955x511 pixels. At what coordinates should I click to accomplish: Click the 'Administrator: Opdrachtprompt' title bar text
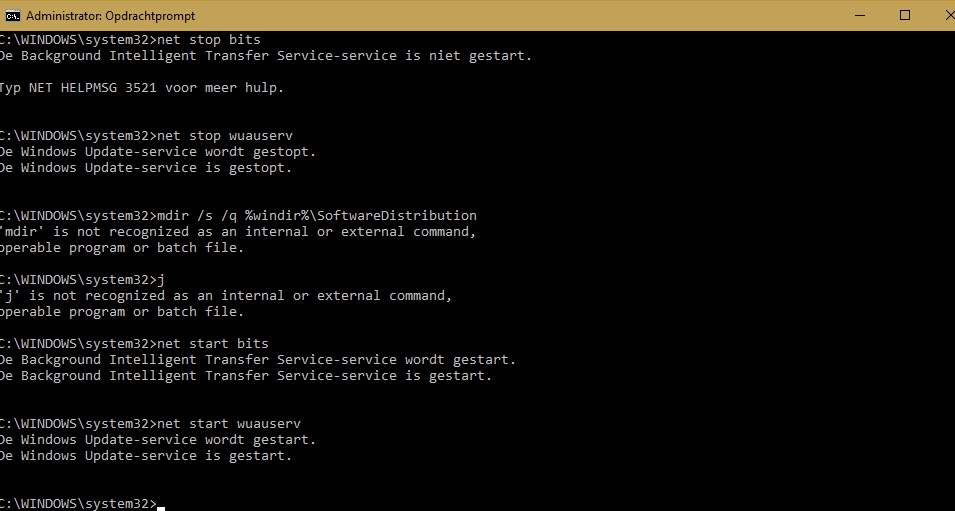111,16
